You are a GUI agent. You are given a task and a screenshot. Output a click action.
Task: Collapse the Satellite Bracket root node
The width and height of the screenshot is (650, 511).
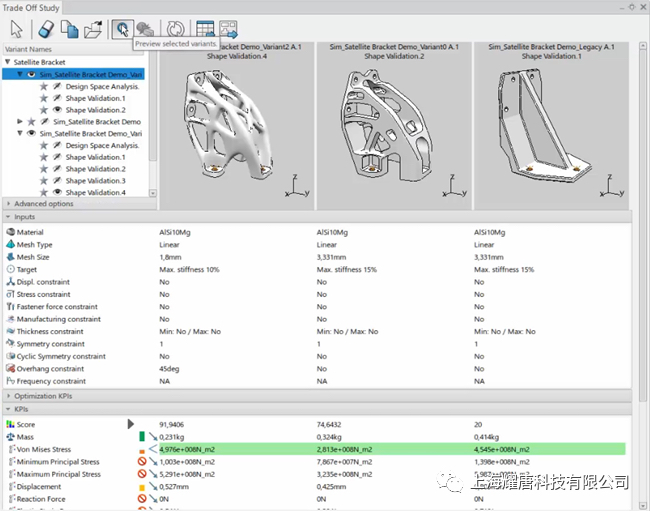click(x=7, y=62)
